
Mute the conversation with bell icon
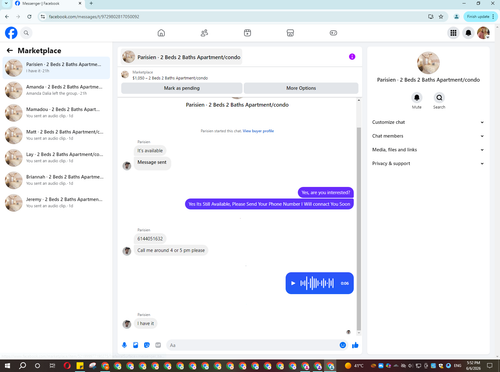[417, 98]
